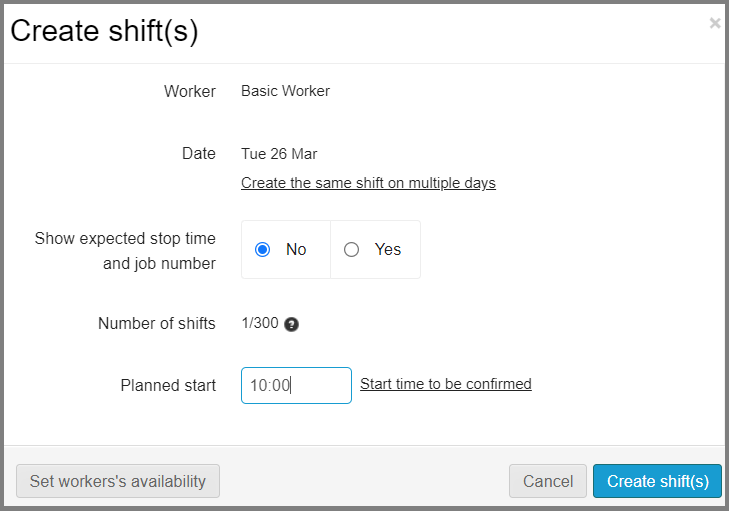The image size is (729, 511).
Task: Click the 'Worker' field label
Action: click(x=190, y=92)
